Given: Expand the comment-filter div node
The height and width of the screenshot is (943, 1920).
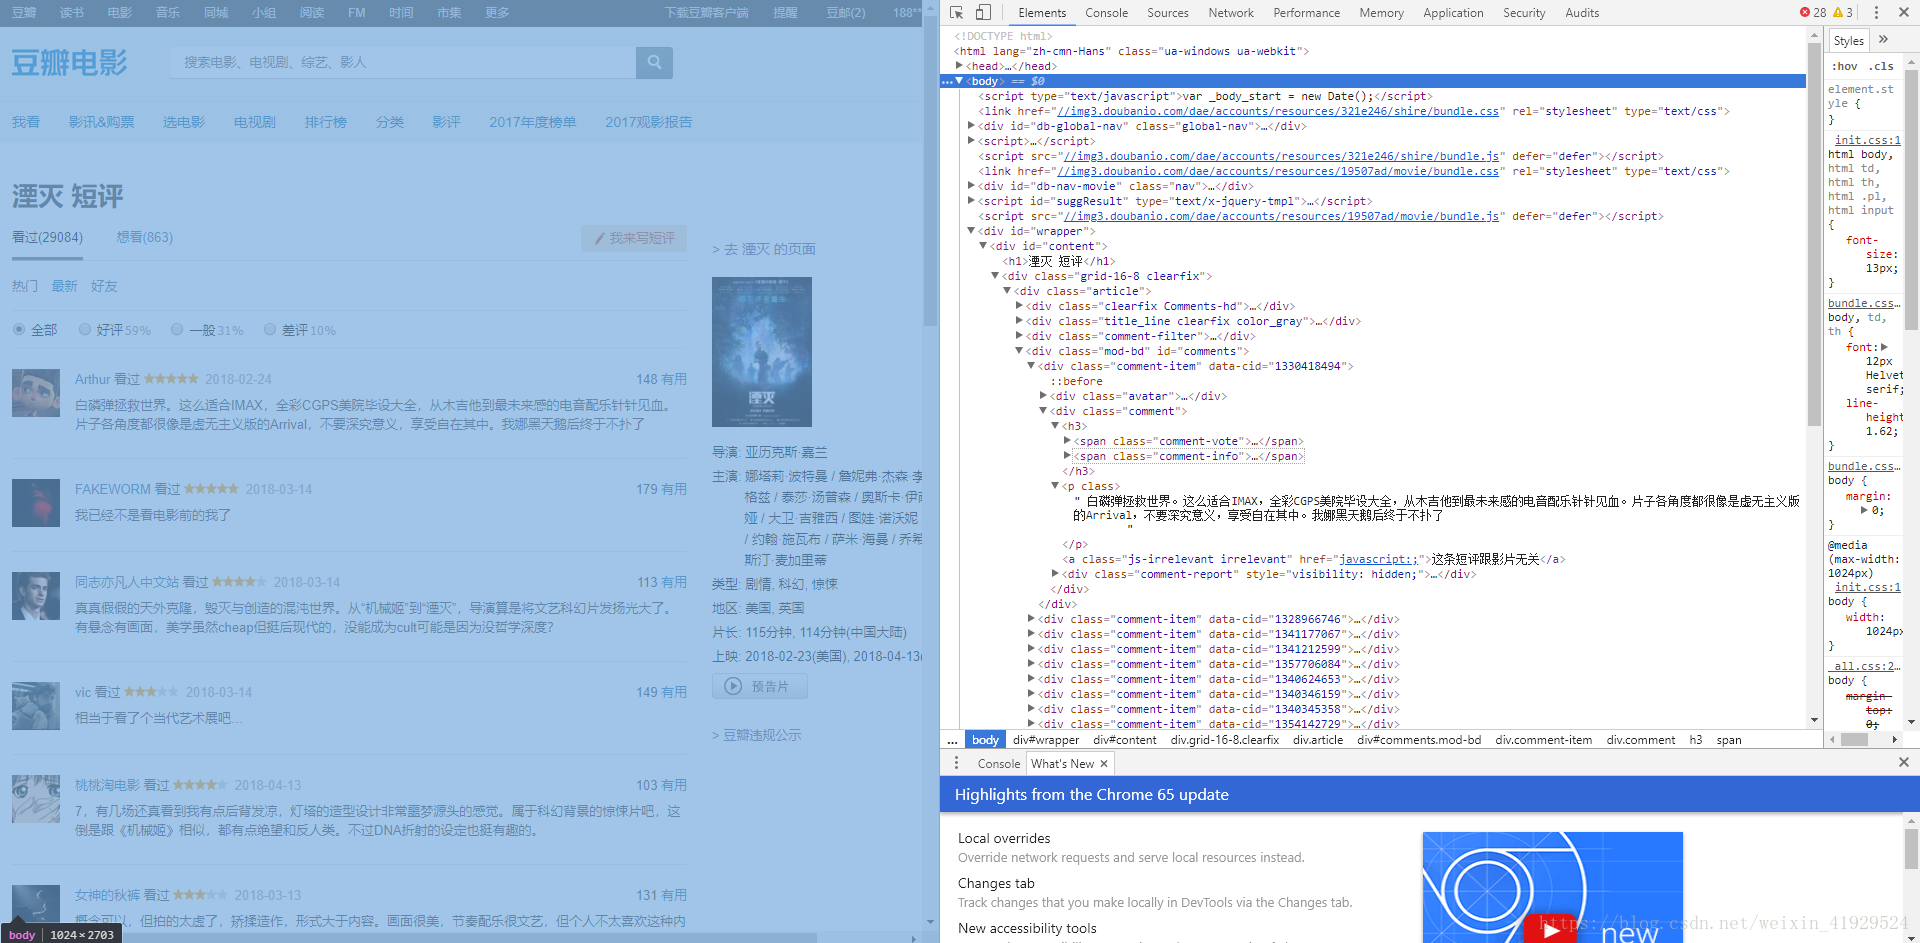Looking at the screenshot, I should 1019,336.
